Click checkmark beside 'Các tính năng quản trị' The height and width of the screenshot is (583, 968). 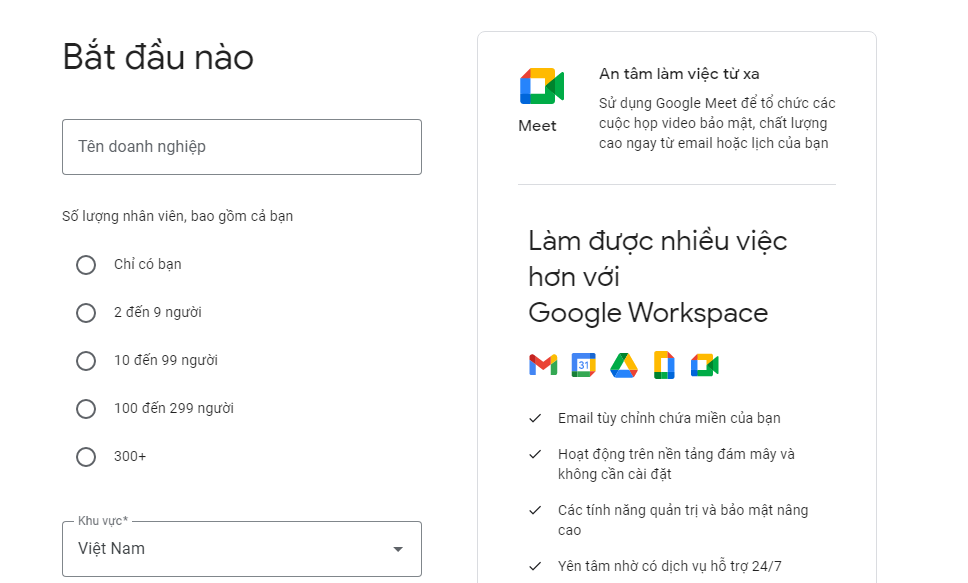pos(535,510)
